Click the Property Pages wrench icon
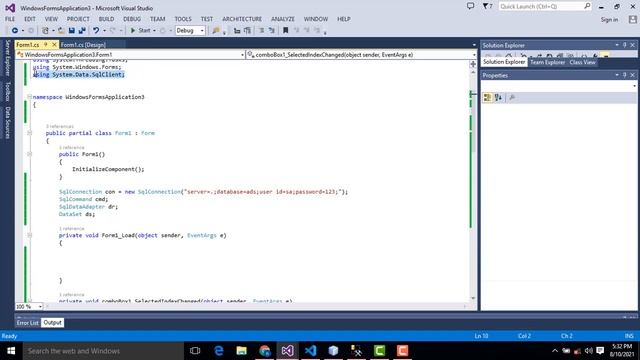The width and height of the screenshot is (640, 360). coord(512,97)
